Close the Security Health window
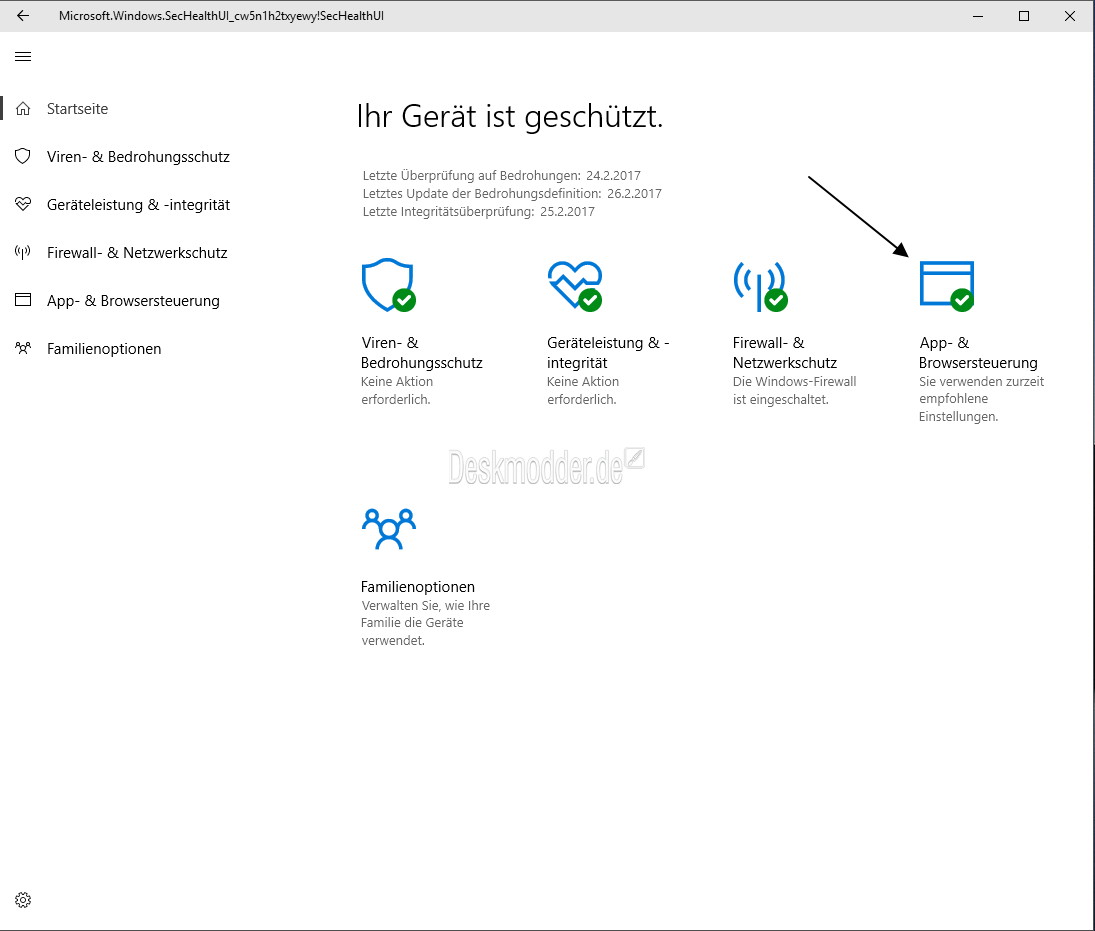The image size is (1095, 931). 1070,15
